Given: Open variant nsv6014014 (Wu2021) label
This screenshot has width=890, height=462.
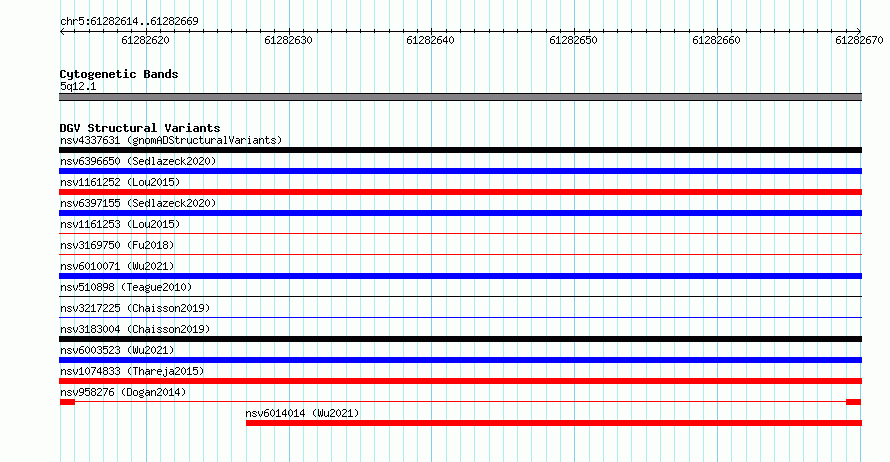Looking at the screenshot, I should 303,413.
